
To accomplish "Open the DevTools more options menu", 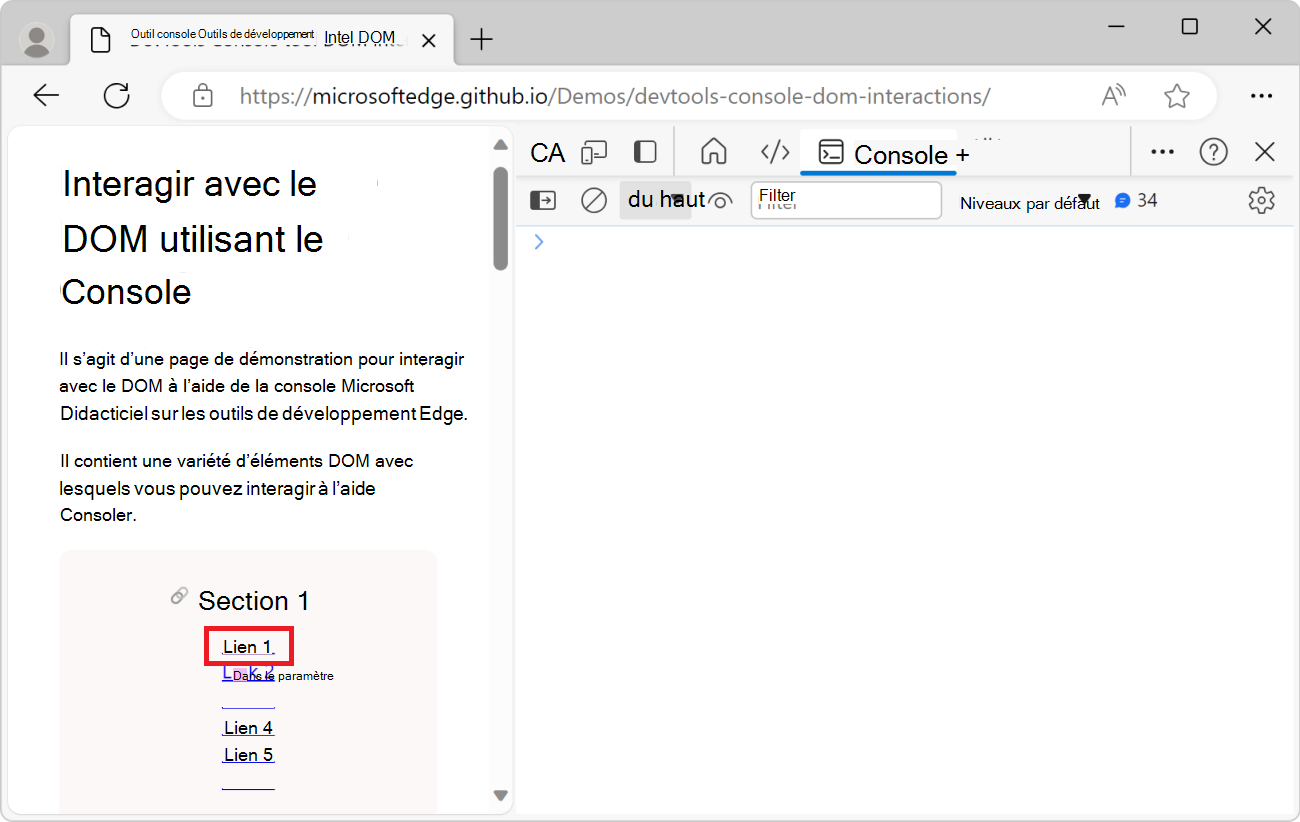I will [x=1162, y=151].
